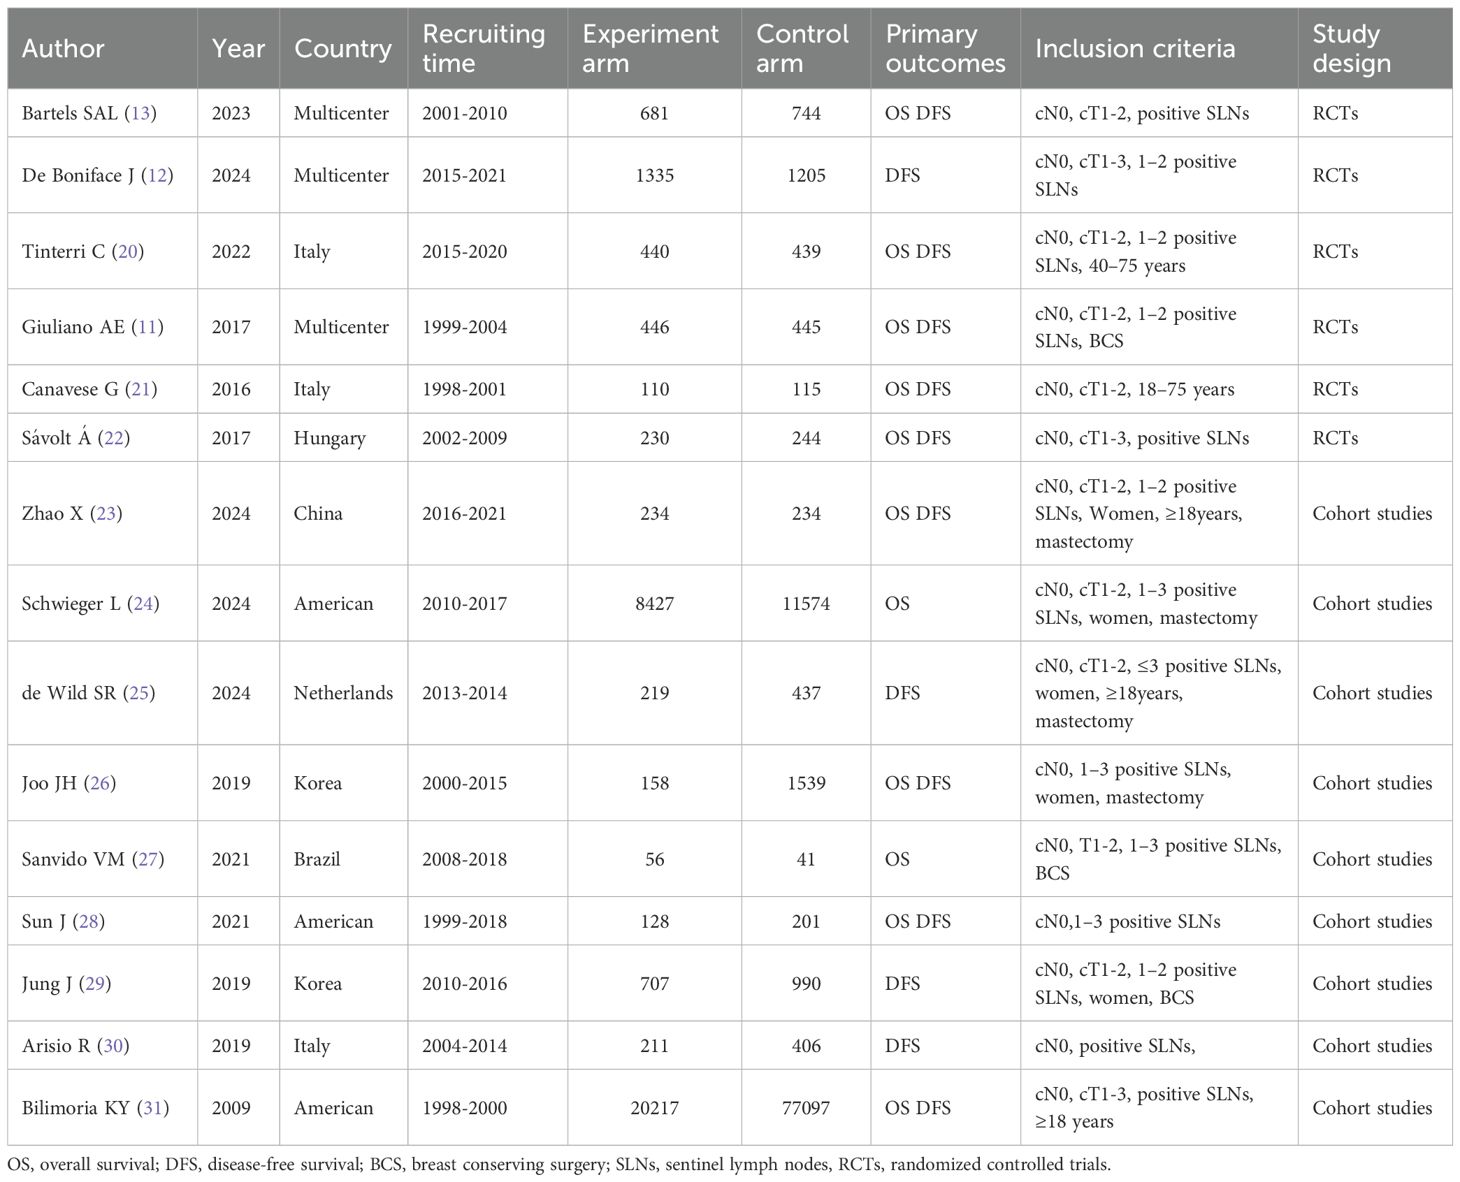Follow citation 23 for Zhao X
Viewport: 1460px width, 1182px height.
click(106, 513)
